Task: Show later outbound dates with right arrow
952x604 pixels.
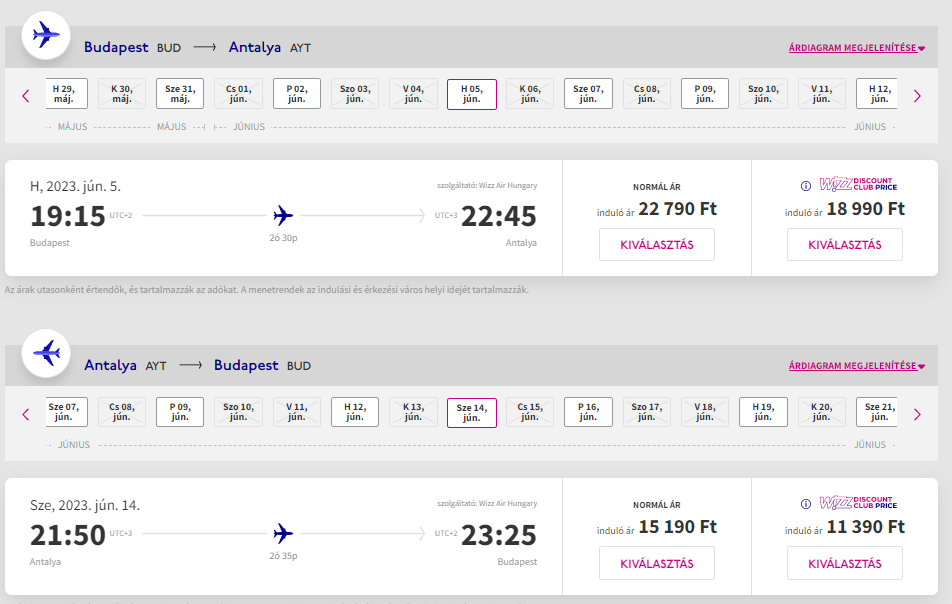Action: pos(917,96)
